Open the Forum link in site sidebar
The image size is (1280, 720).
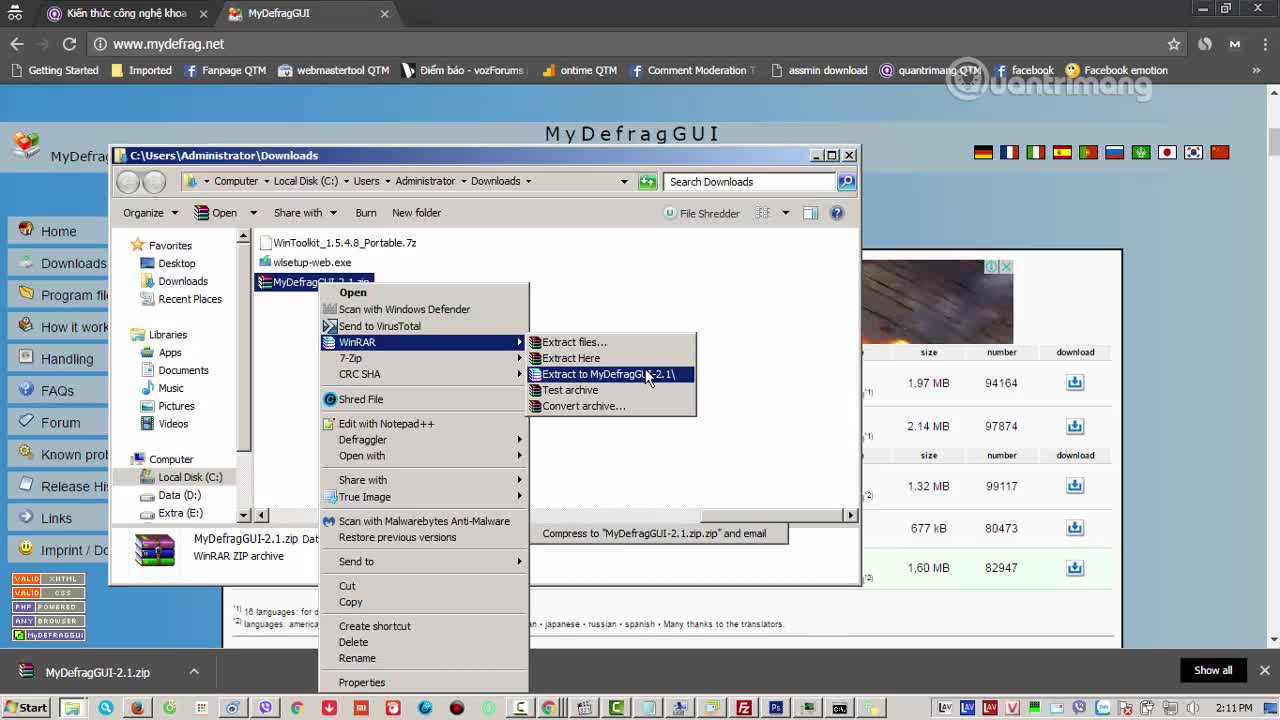tap(59, 423)
